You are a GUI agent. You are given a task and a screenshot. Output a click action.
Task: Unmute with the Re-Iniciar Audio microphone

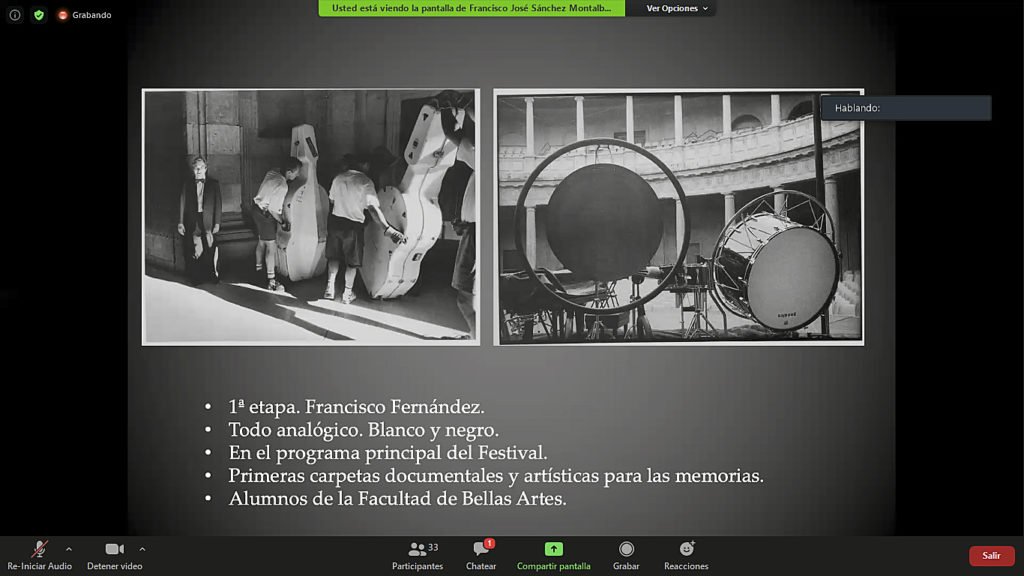point(39,555)
